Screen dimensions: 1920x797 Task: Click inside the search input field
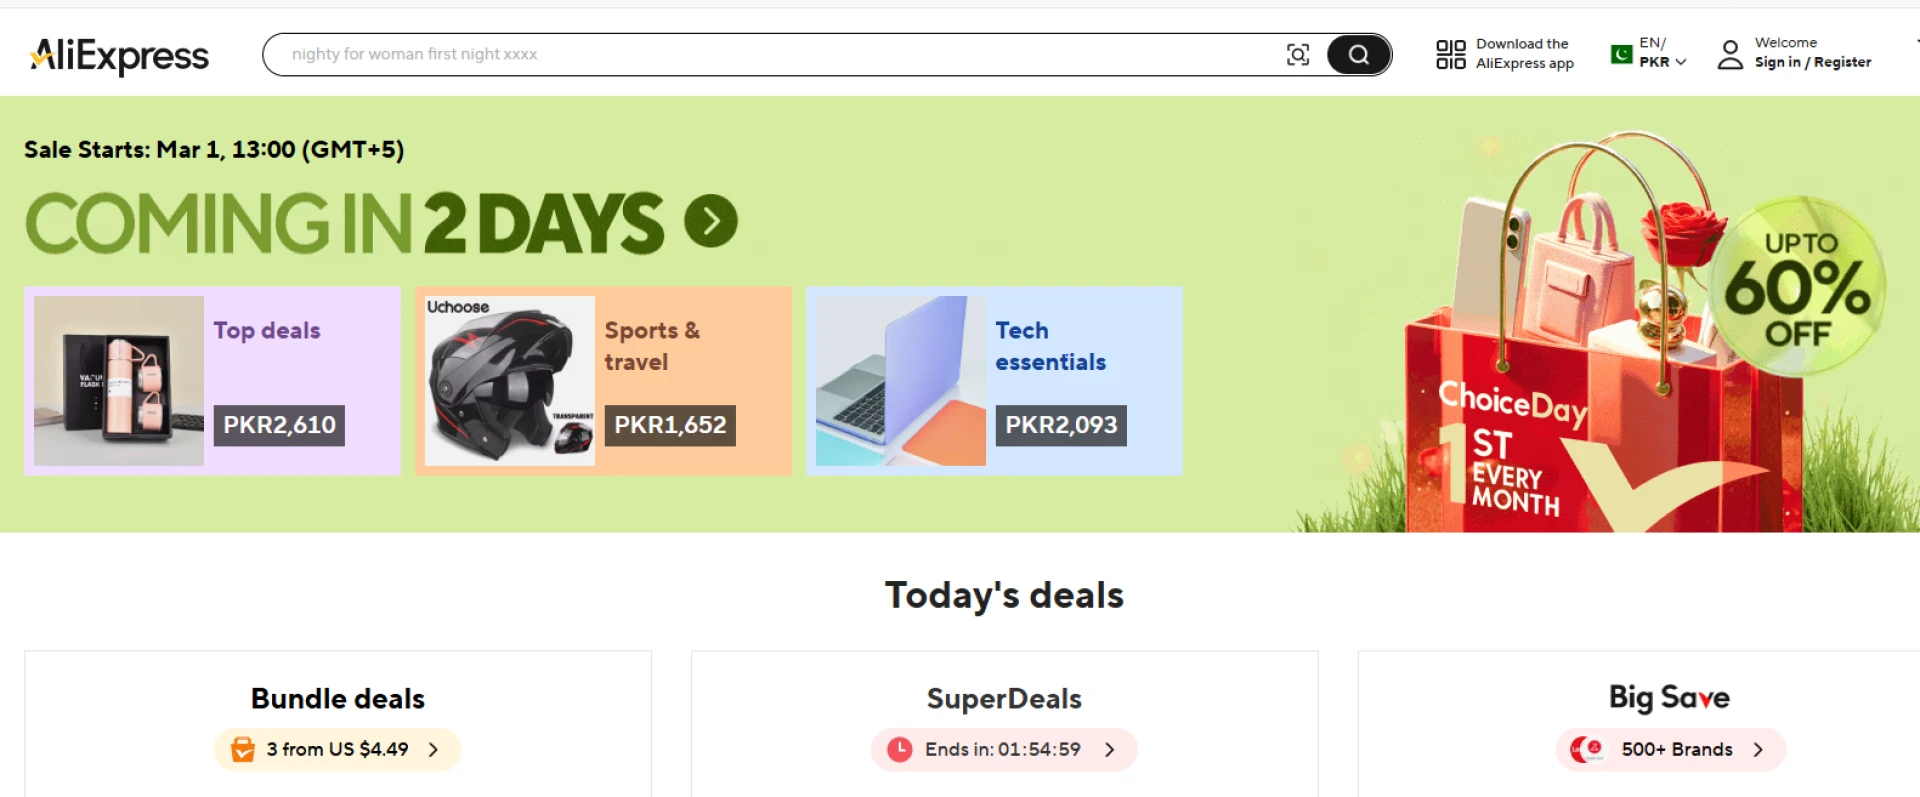pyautogui.click(x=700, y=54)
